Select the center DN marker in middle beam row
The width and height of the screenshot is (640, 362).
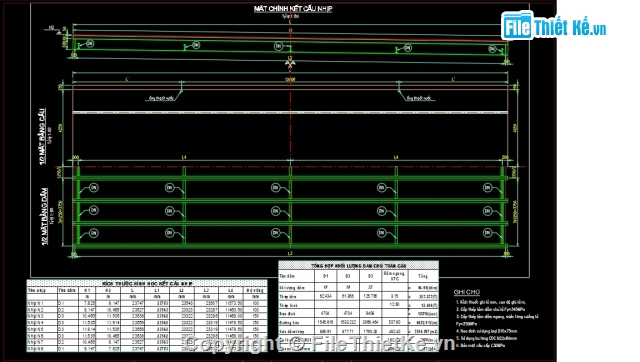coord(275,211)
